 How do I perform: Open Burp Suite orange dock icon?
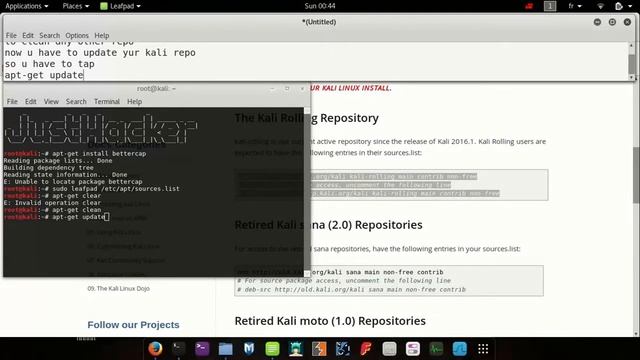click(x=319, y=349)
